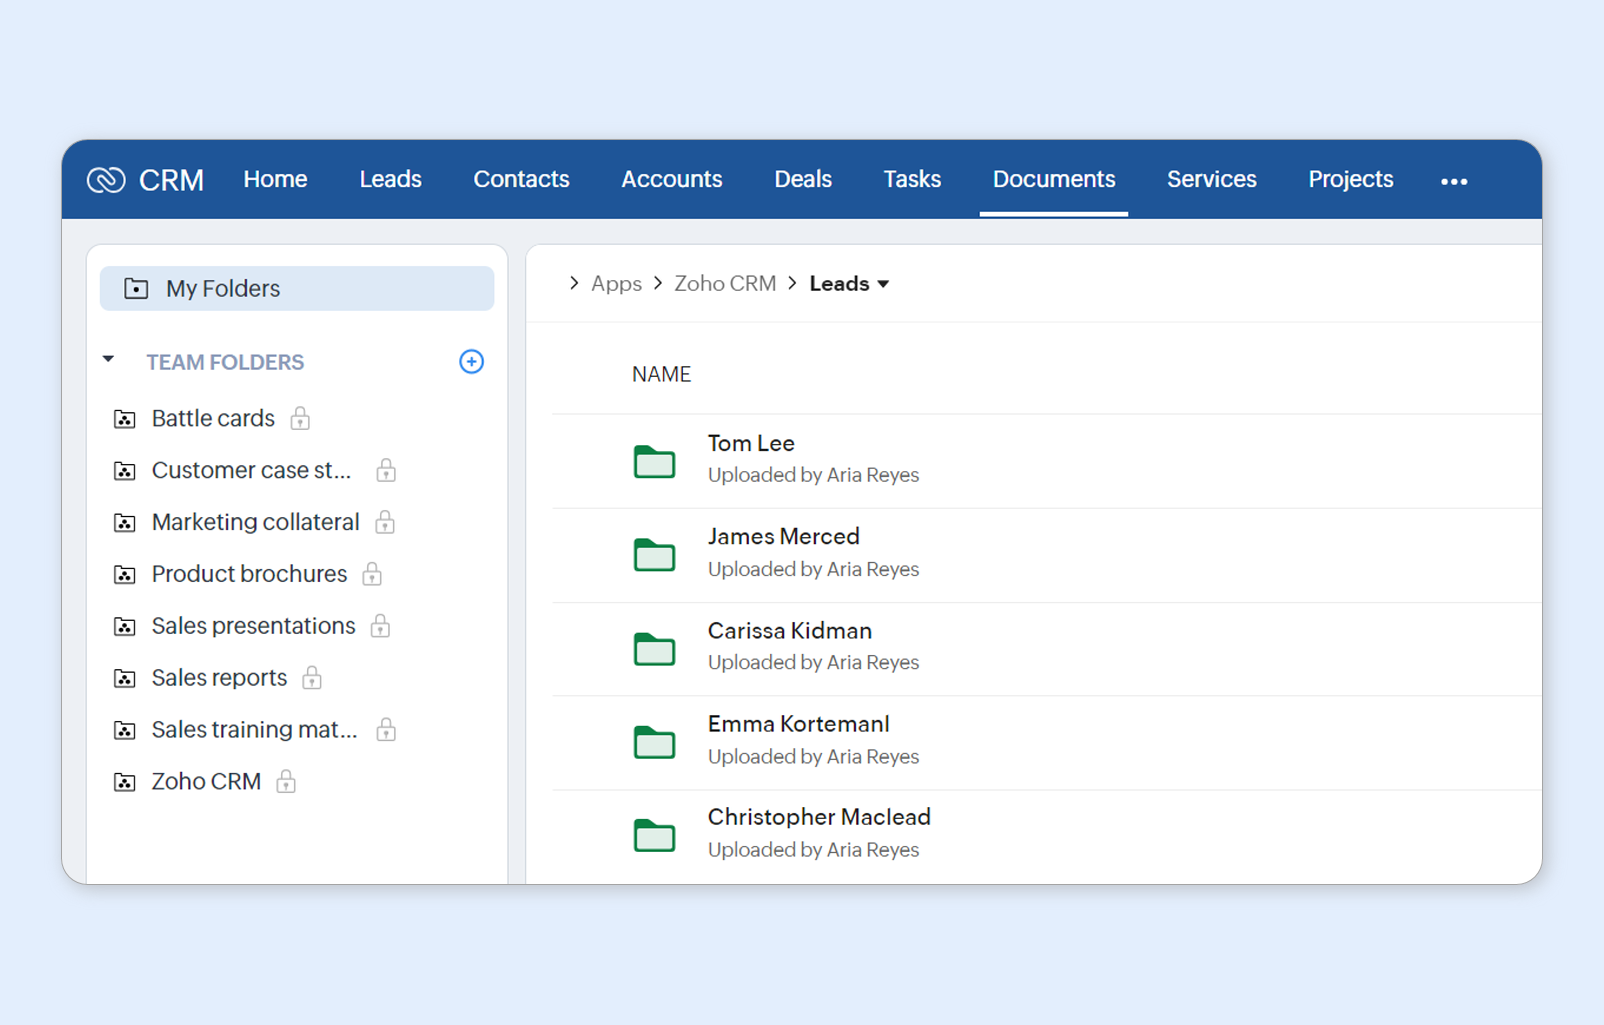Expand the breadcrumb root chevron

click(x=574, y=284)
